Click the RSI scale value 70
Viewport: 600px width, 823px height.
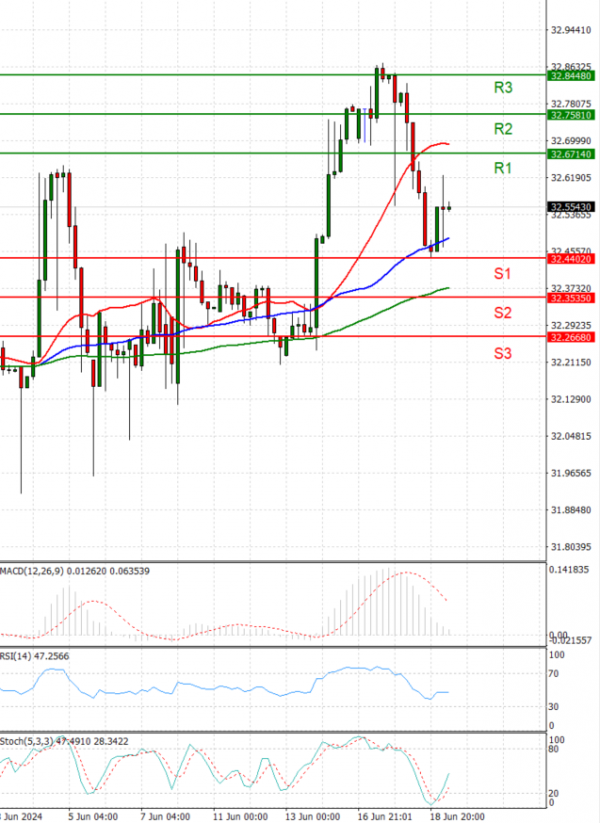pyautogui.click(x=553, y=674)
